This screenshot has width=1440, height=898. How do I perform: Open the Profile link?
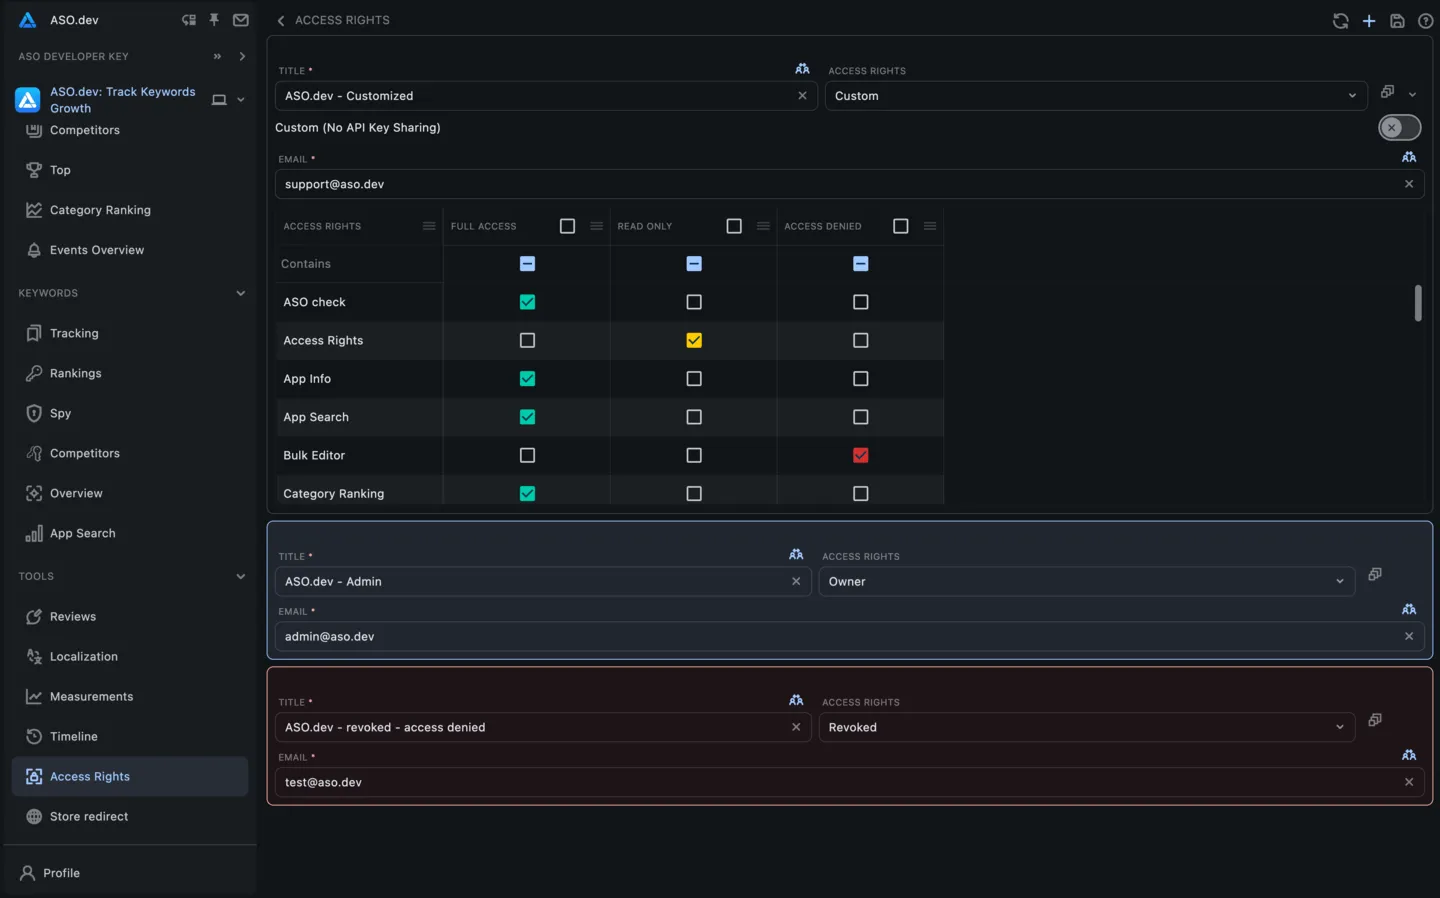point(61,873)
